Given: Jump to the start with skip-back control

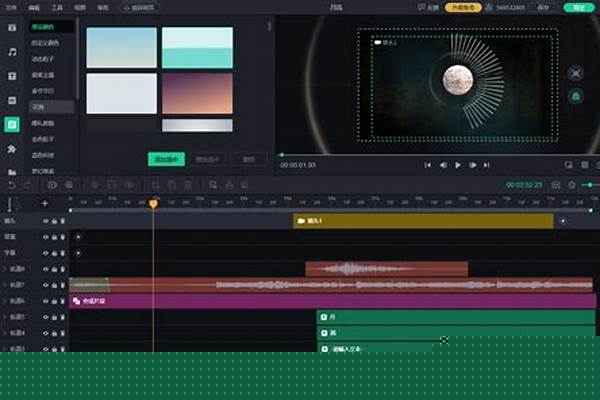Looking at the screenshot, I should point(427,165).
